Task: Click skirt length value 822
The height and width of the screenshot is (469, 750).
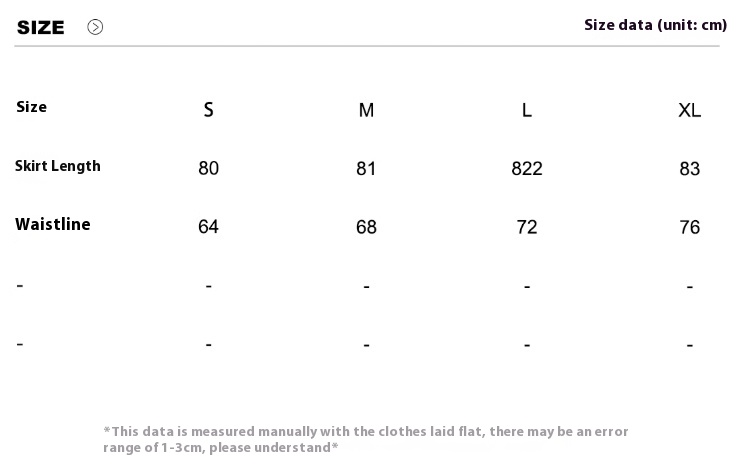Action: coord(527,169)
